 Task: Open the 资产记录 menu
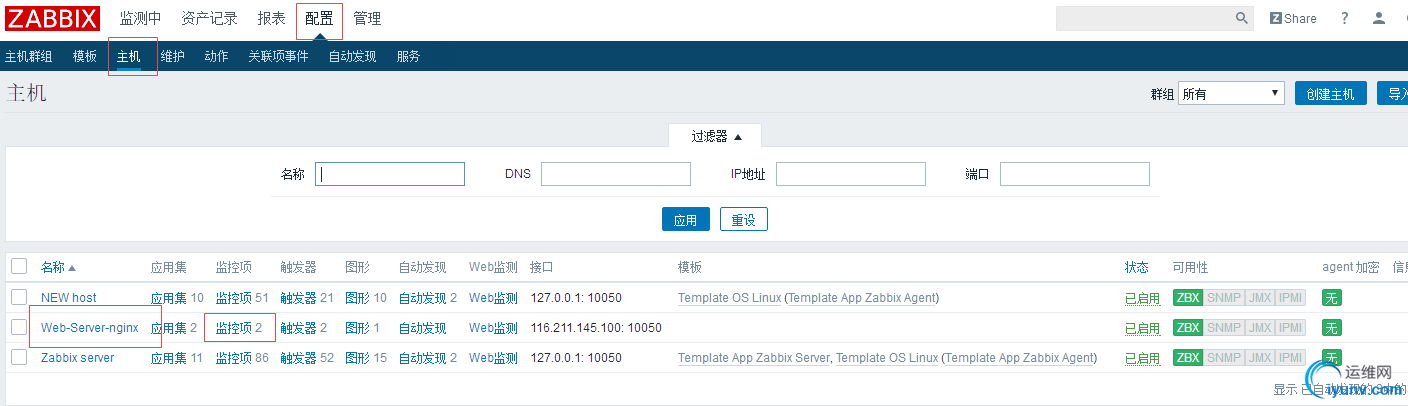point(210,18)
